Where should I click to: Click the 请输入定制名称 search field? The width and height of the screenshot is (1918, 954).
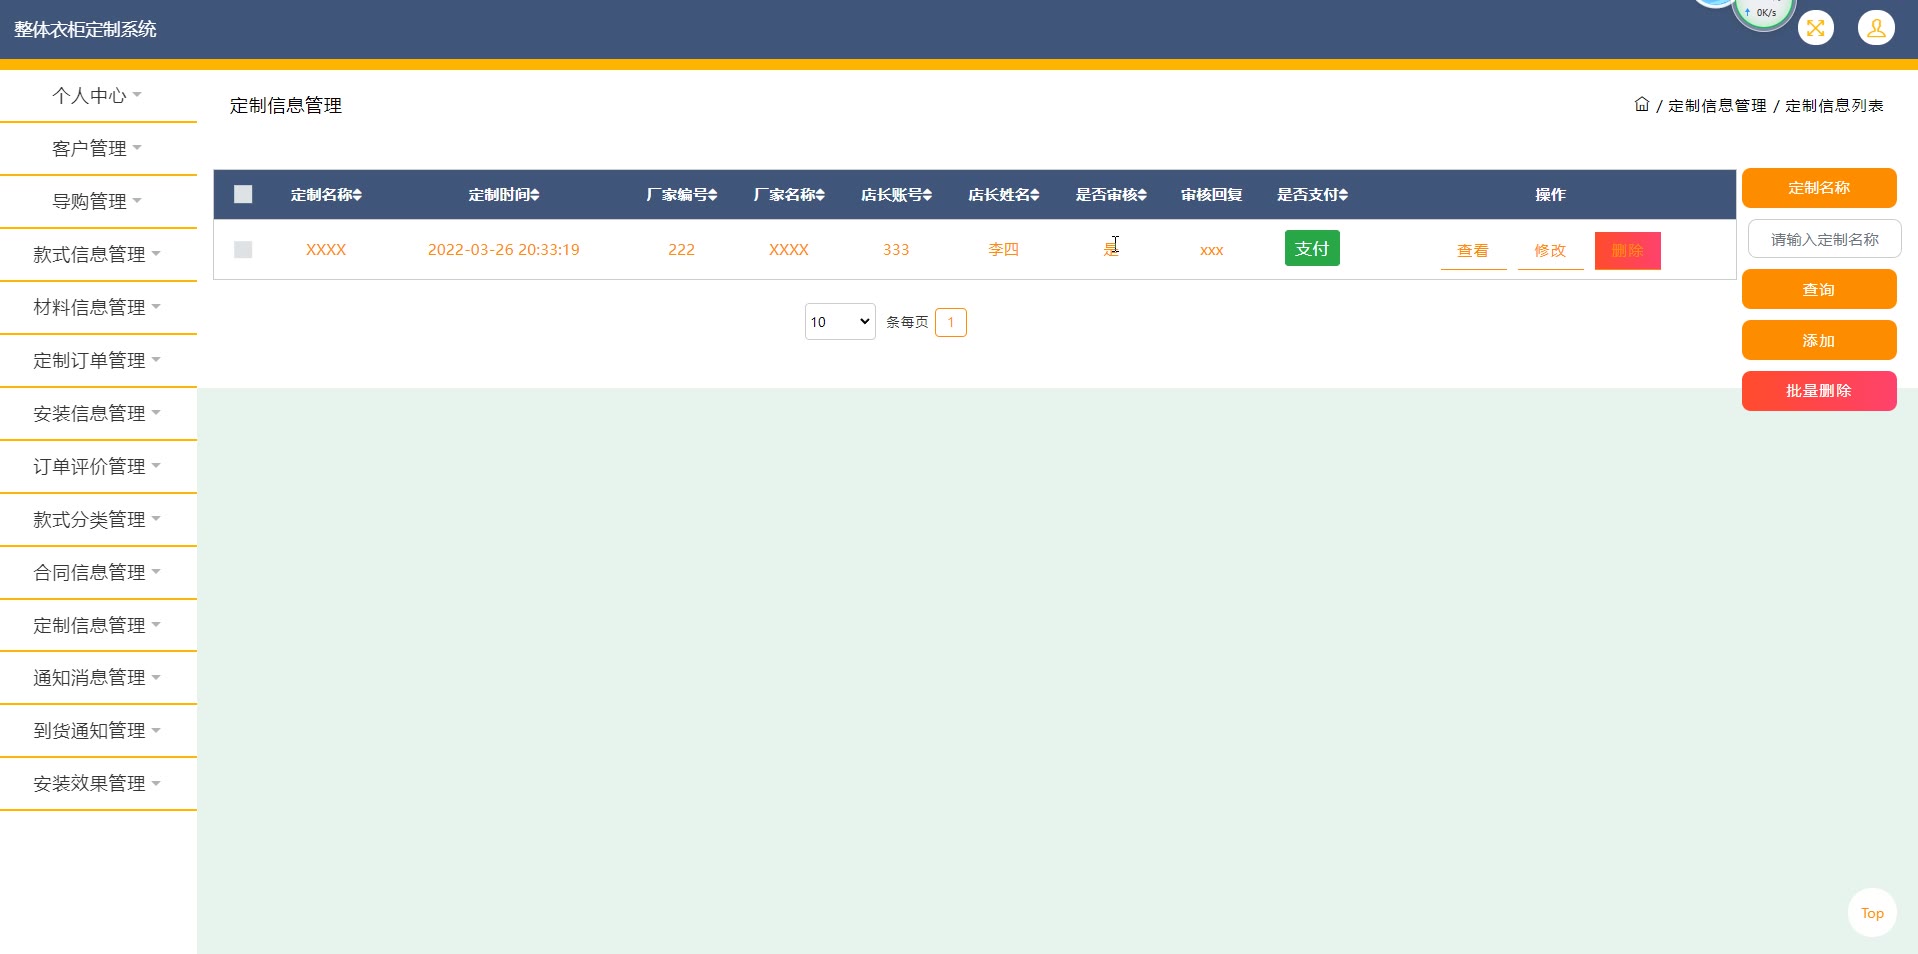tap(1824, 239)
